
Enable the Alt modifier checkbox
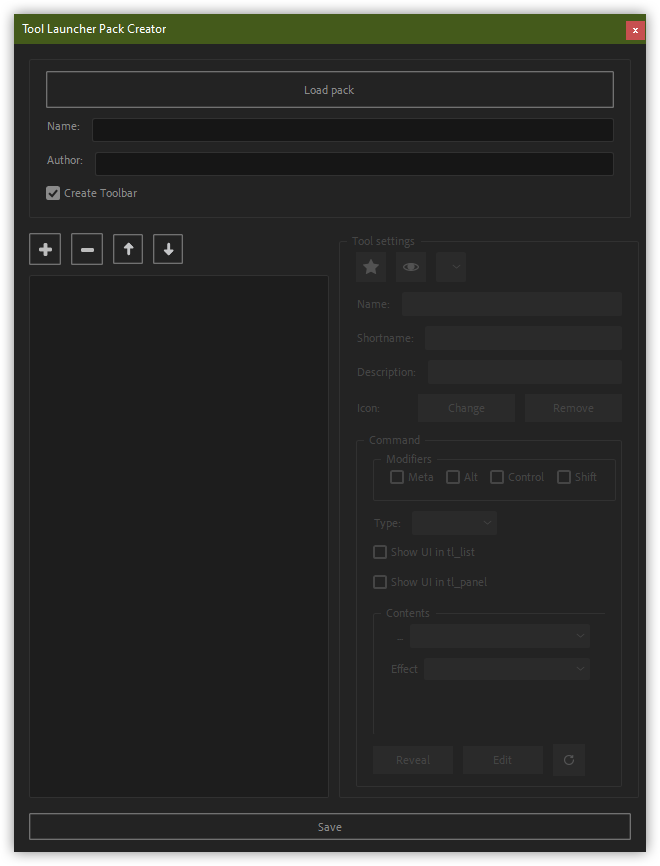pyautogui.click(x=453, y=477)
